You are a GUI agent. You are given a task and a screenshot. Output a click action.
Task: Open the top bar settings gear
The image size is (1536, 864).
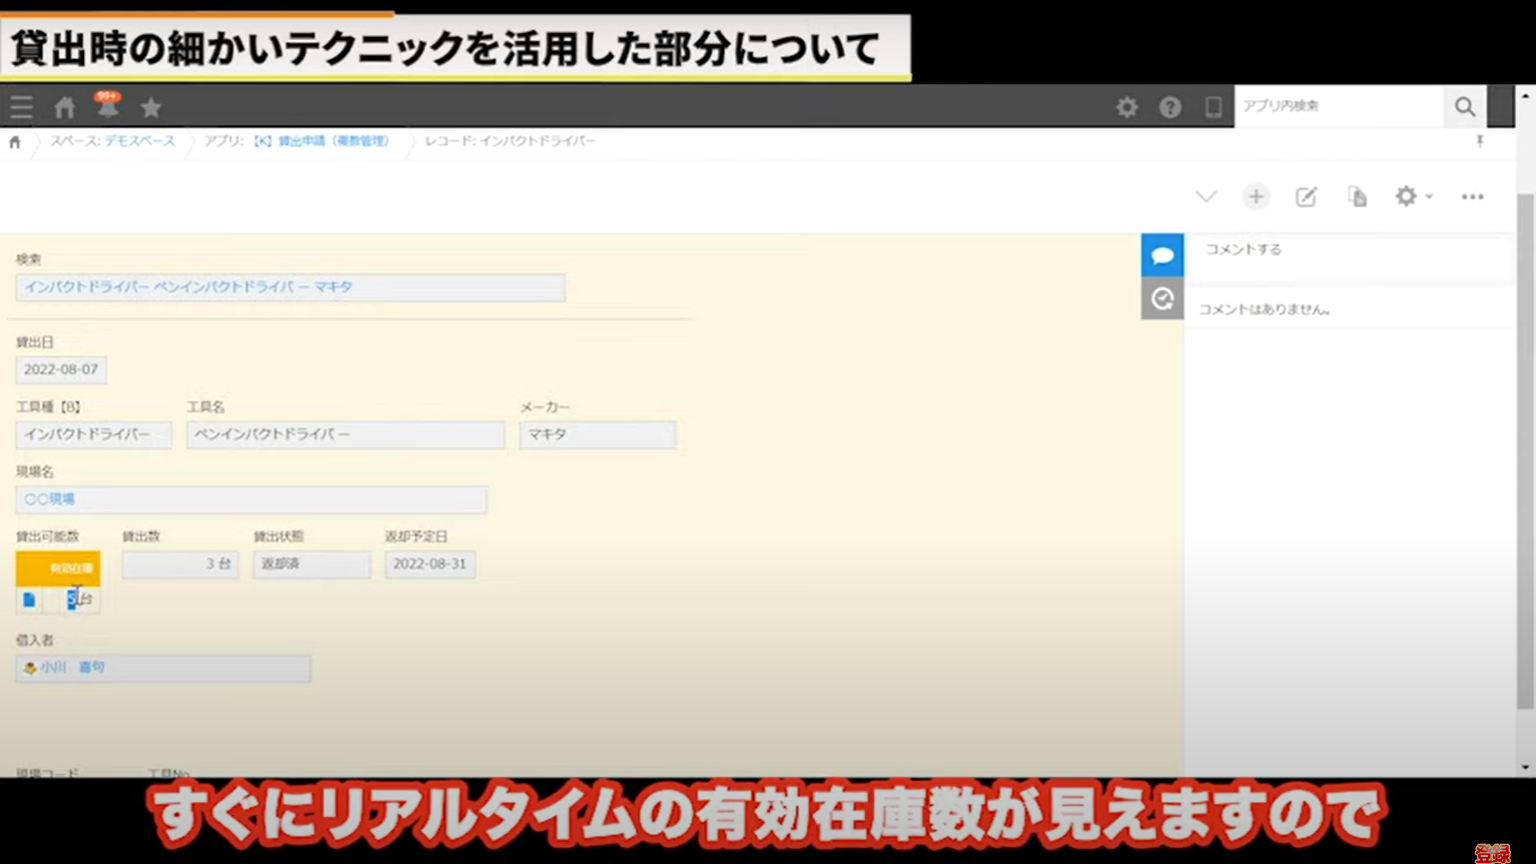tap(1127, 107)
